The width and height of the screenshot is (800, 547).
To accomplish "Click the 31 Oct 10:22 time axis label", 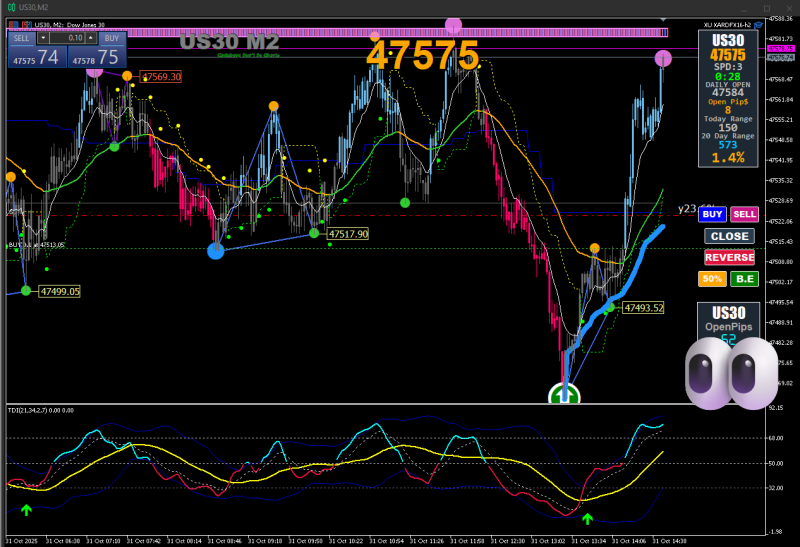I will tap(346, 541).
